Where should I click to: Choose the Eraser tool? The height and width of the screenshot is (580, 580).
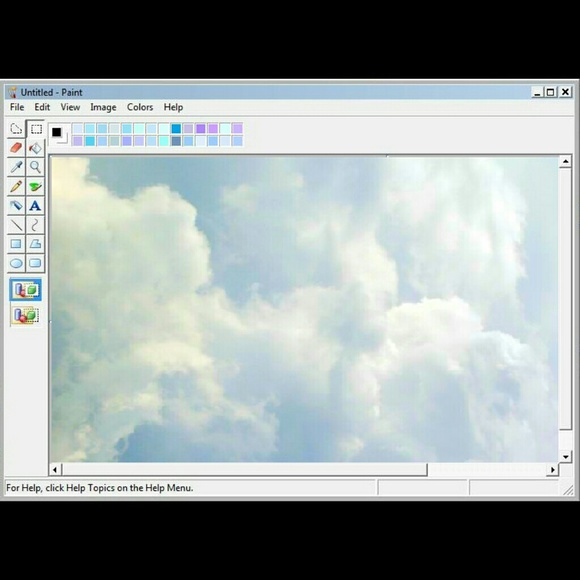click(16, 148)
